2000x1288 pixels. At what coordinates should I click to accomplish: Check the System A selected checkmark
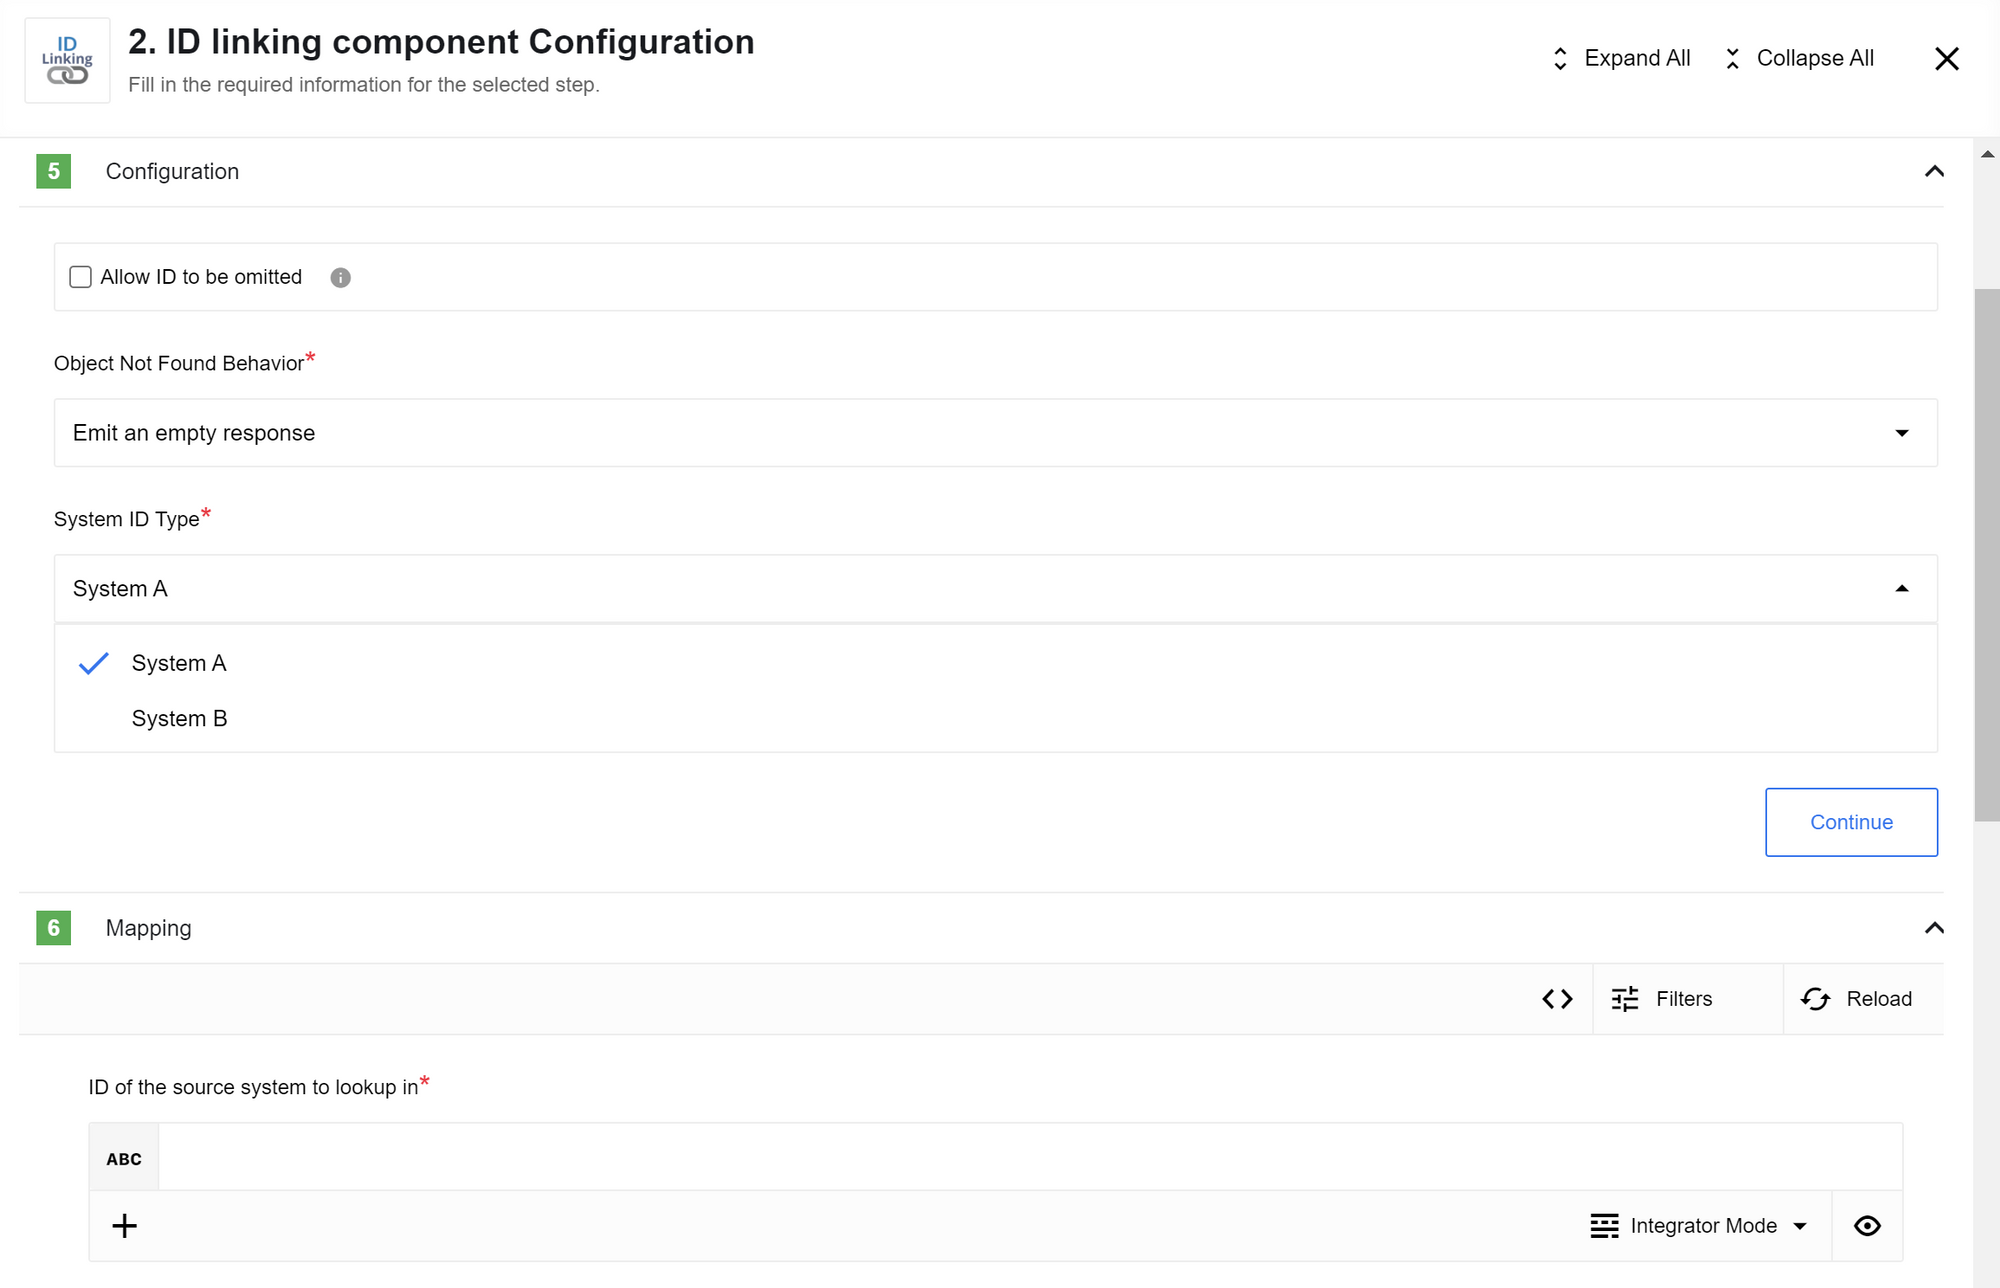(x=92, y=663)
